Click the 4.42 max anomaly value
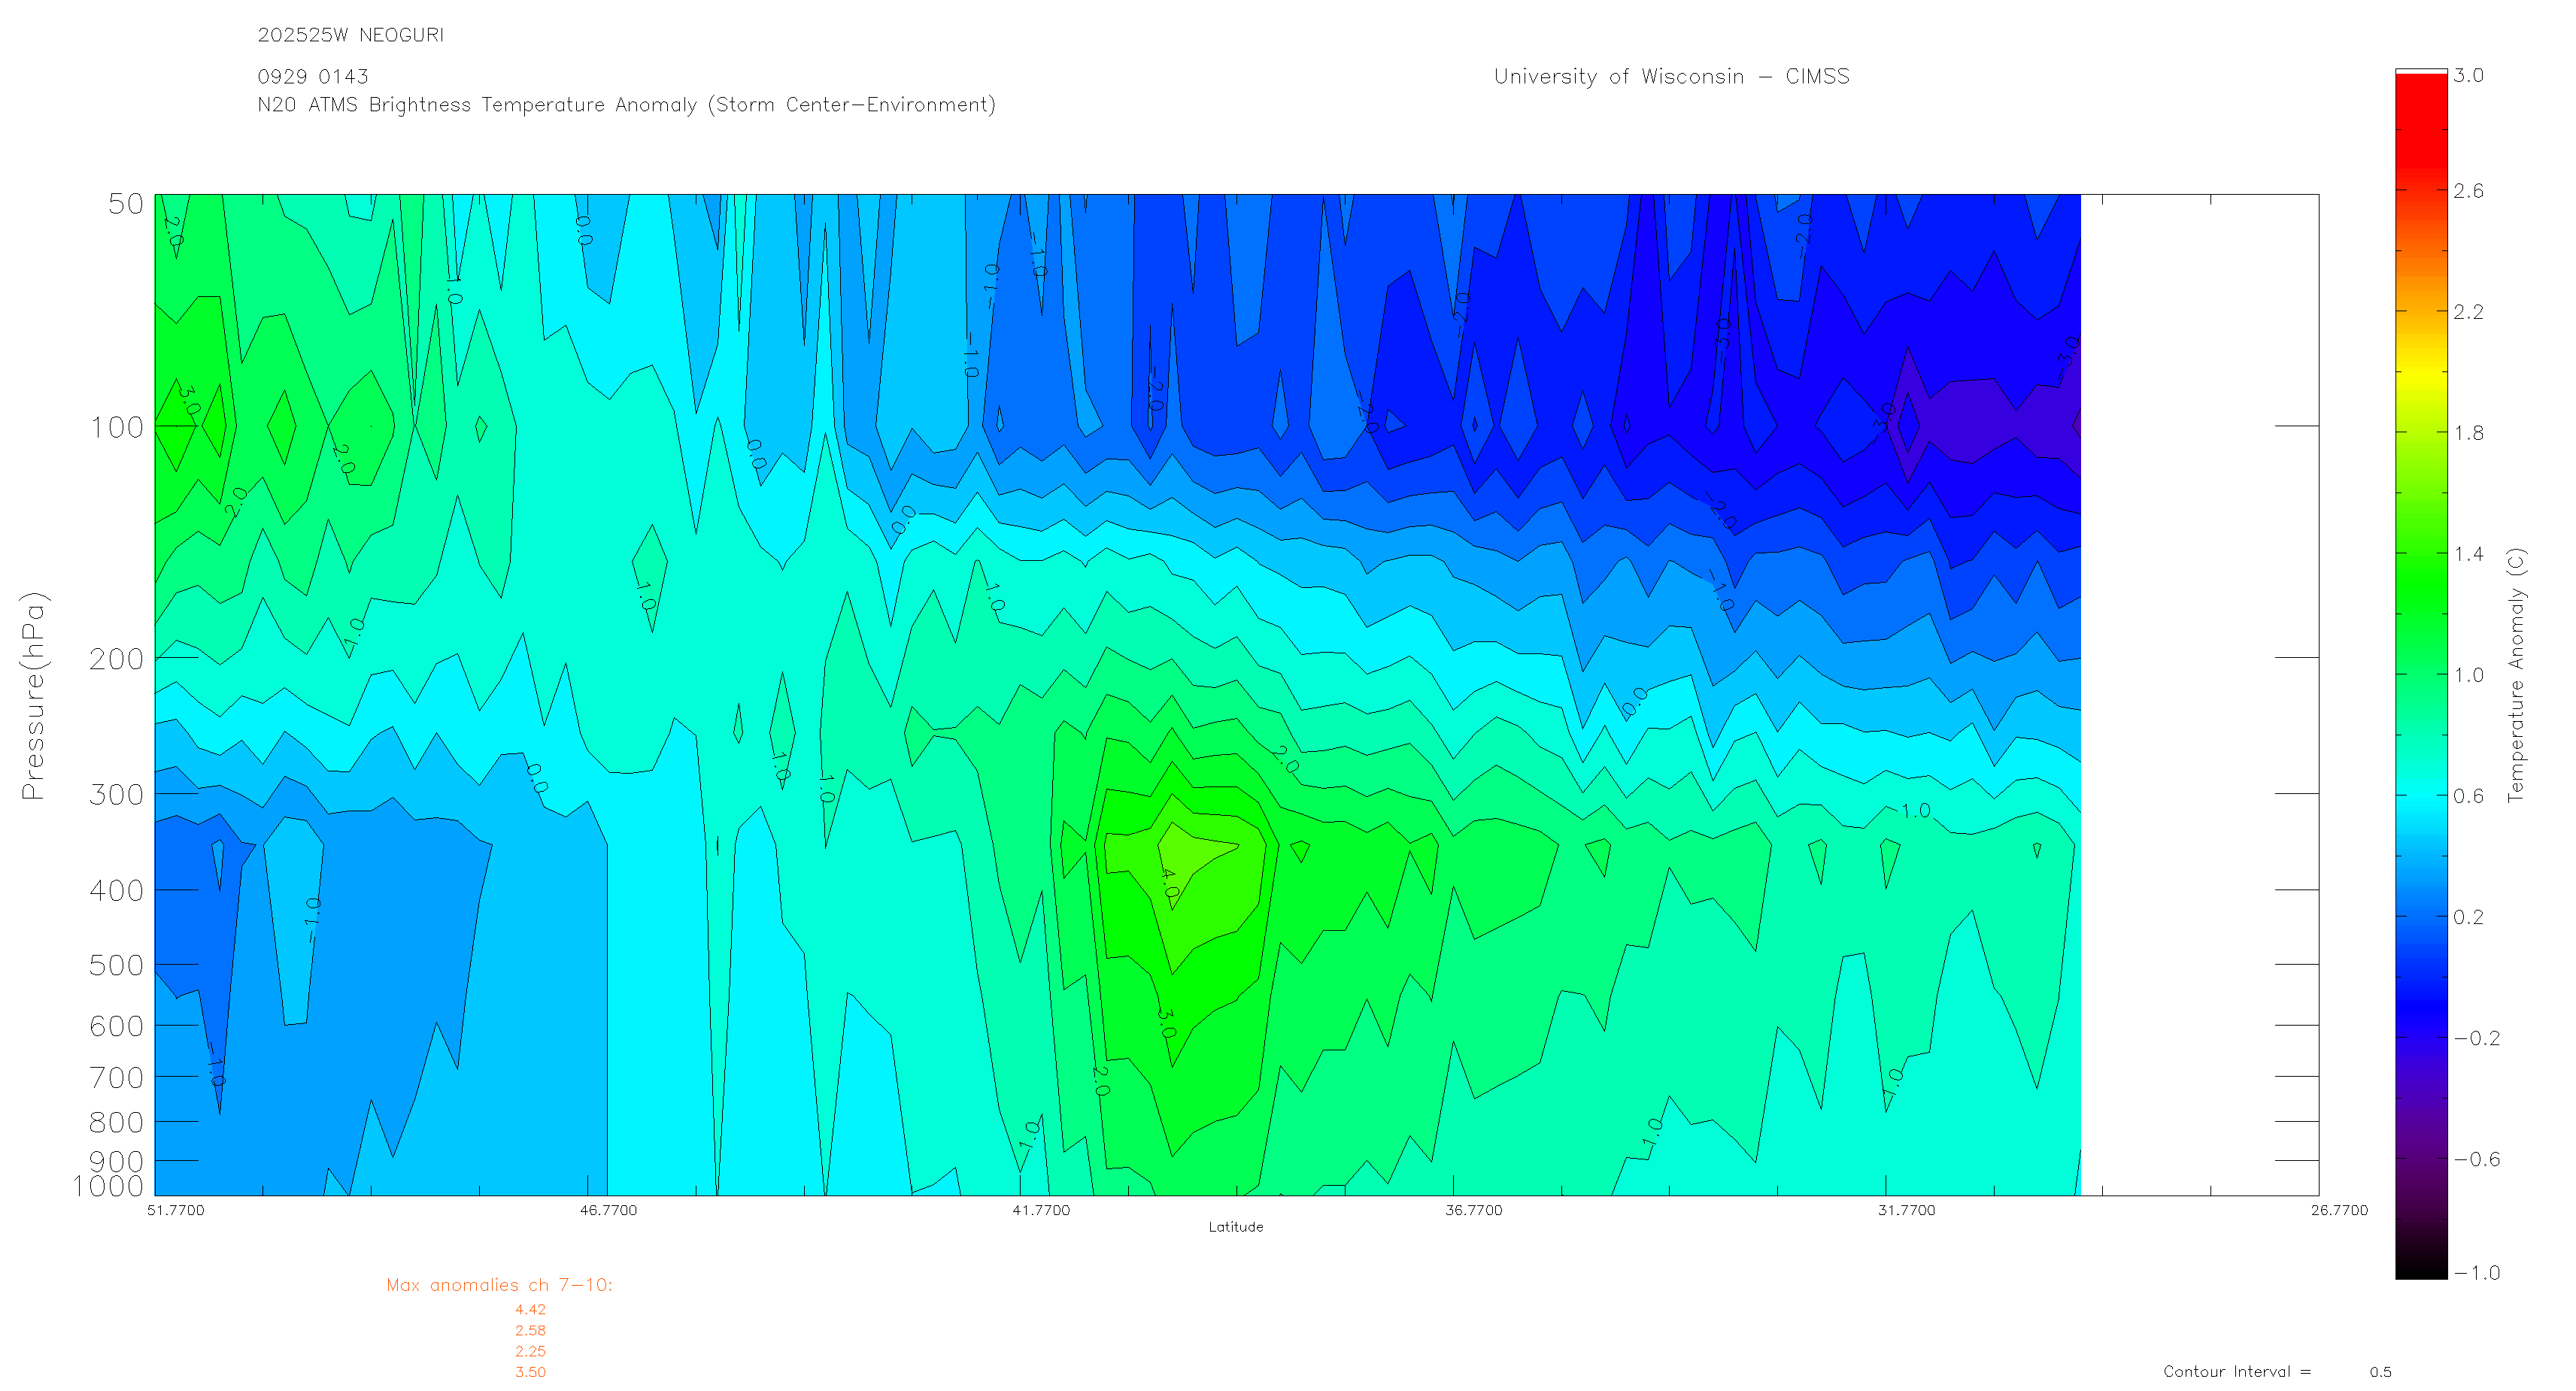Image resolution: width=2576 pixels, height=1391 pixels. tap(530, 1310)
